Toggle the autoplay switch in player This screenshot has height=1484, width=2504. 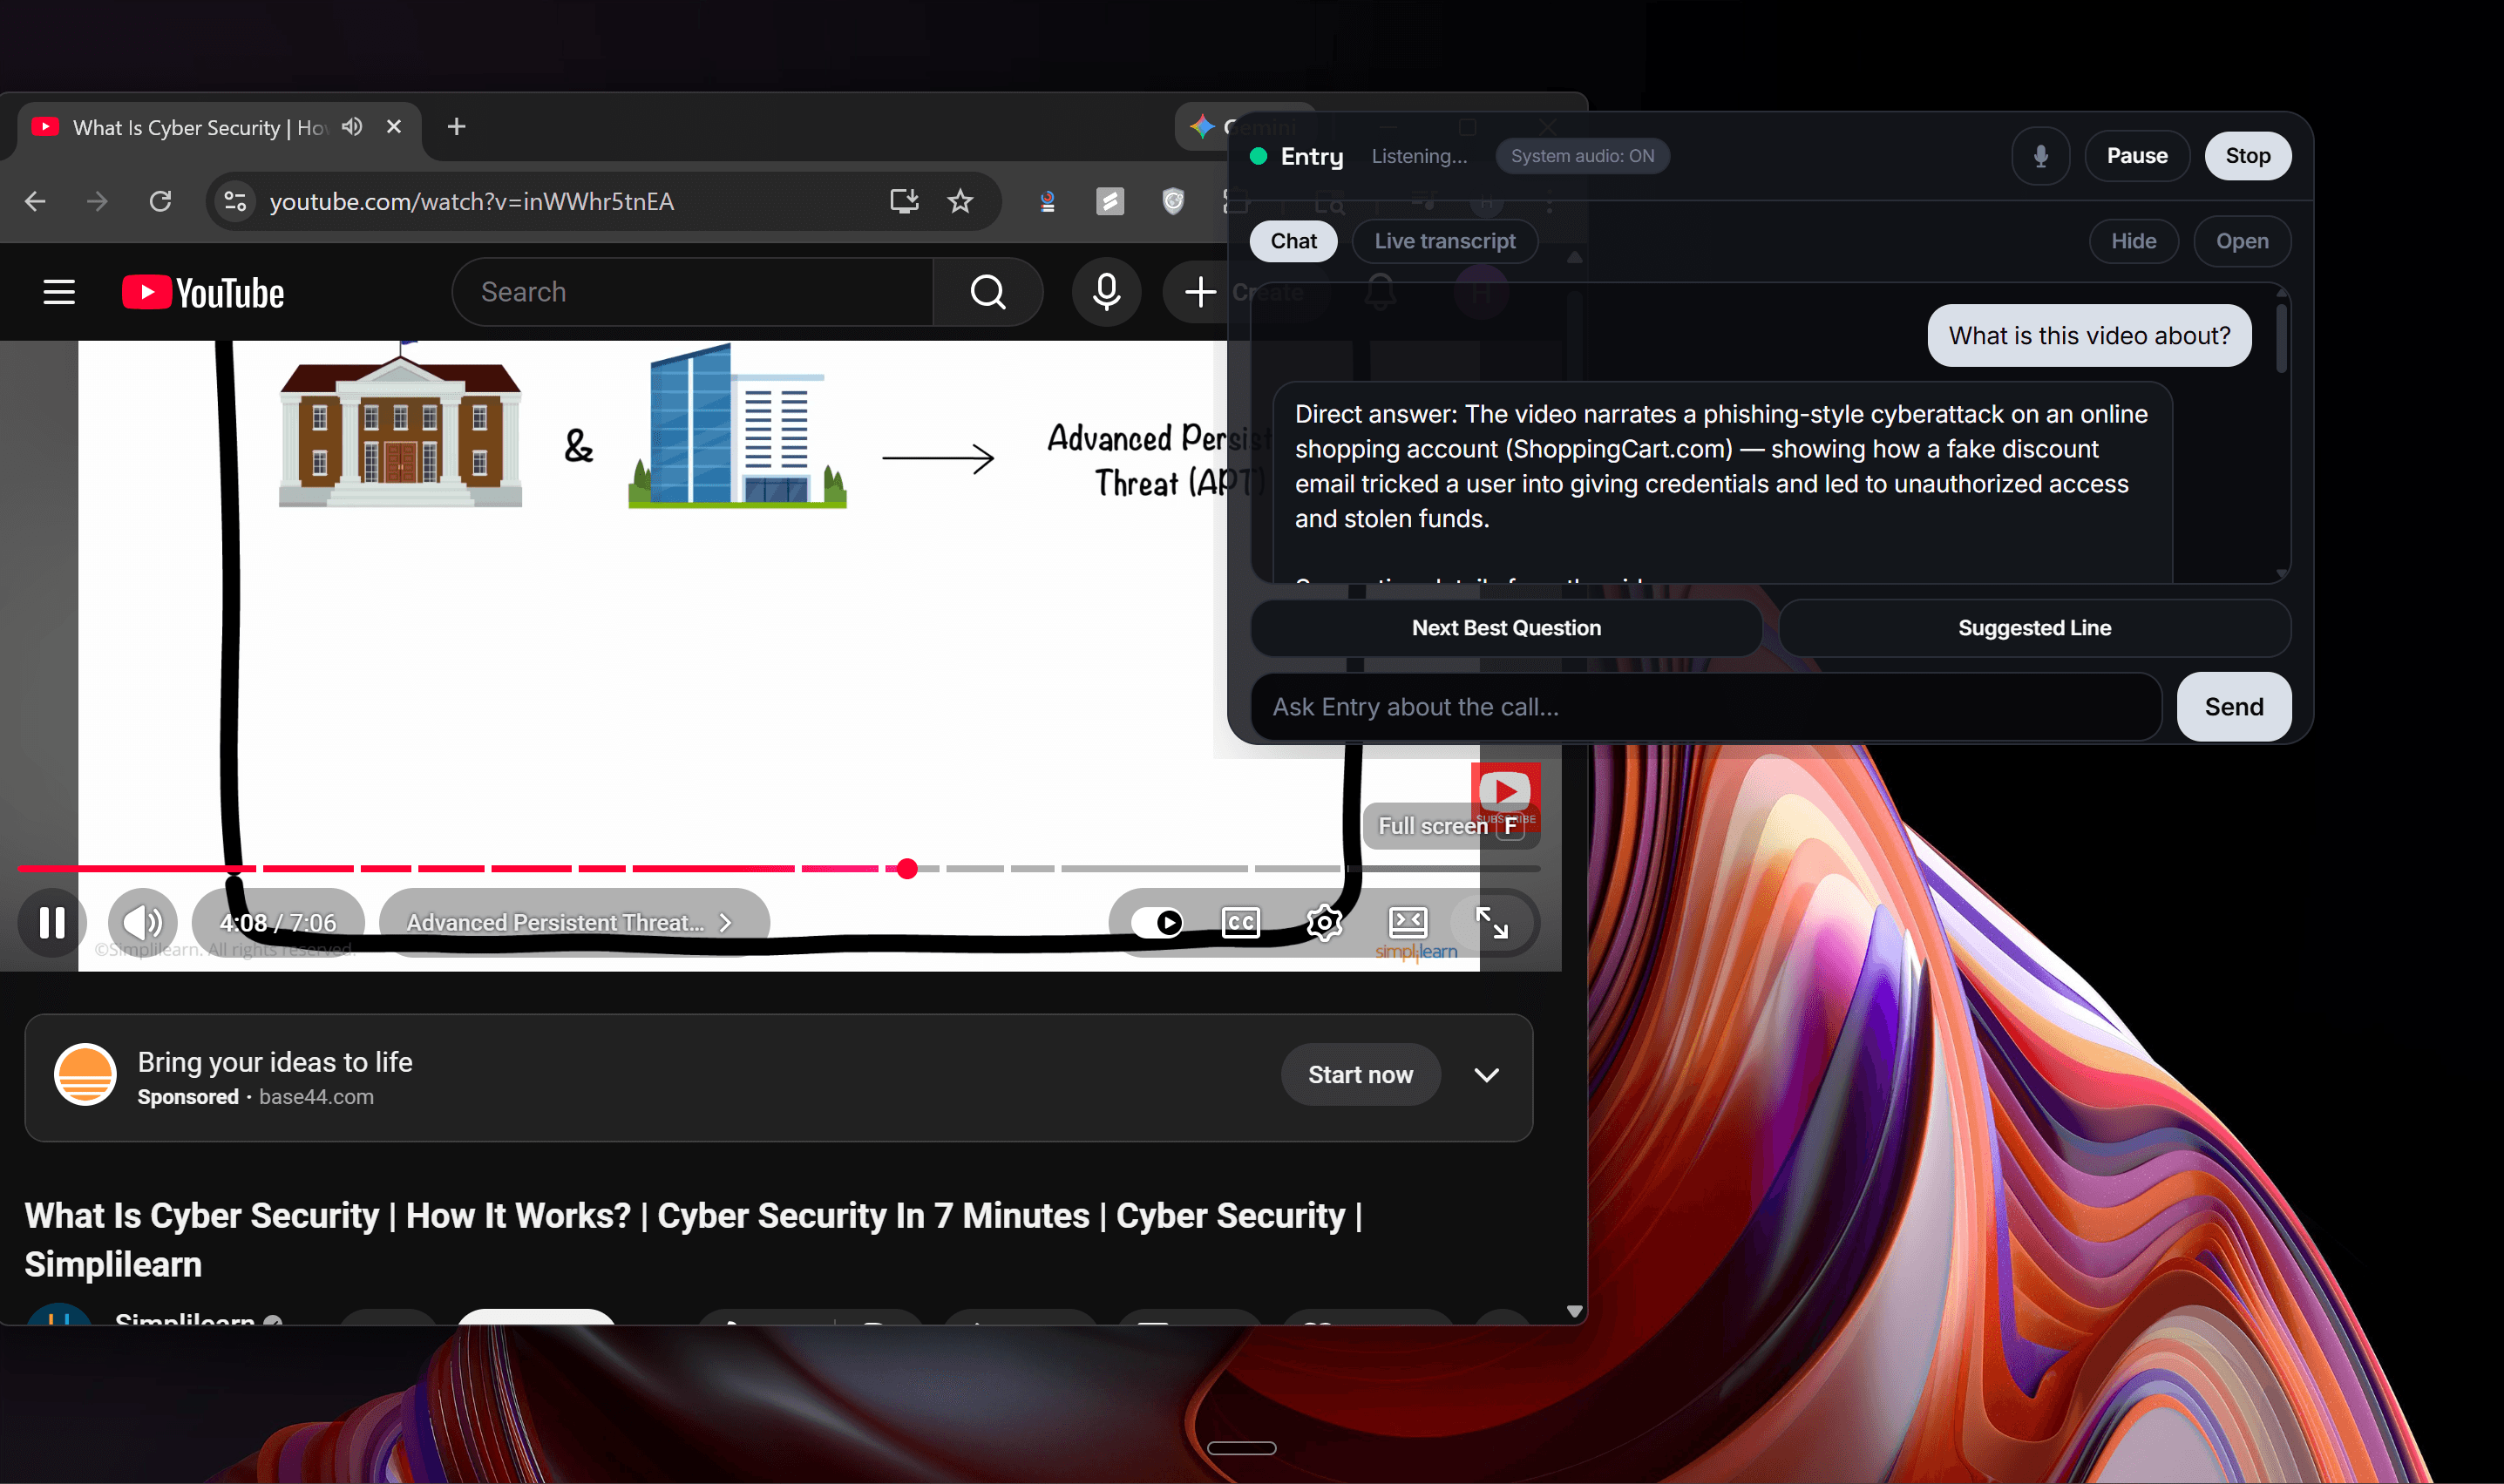[x=1158, y=922]
